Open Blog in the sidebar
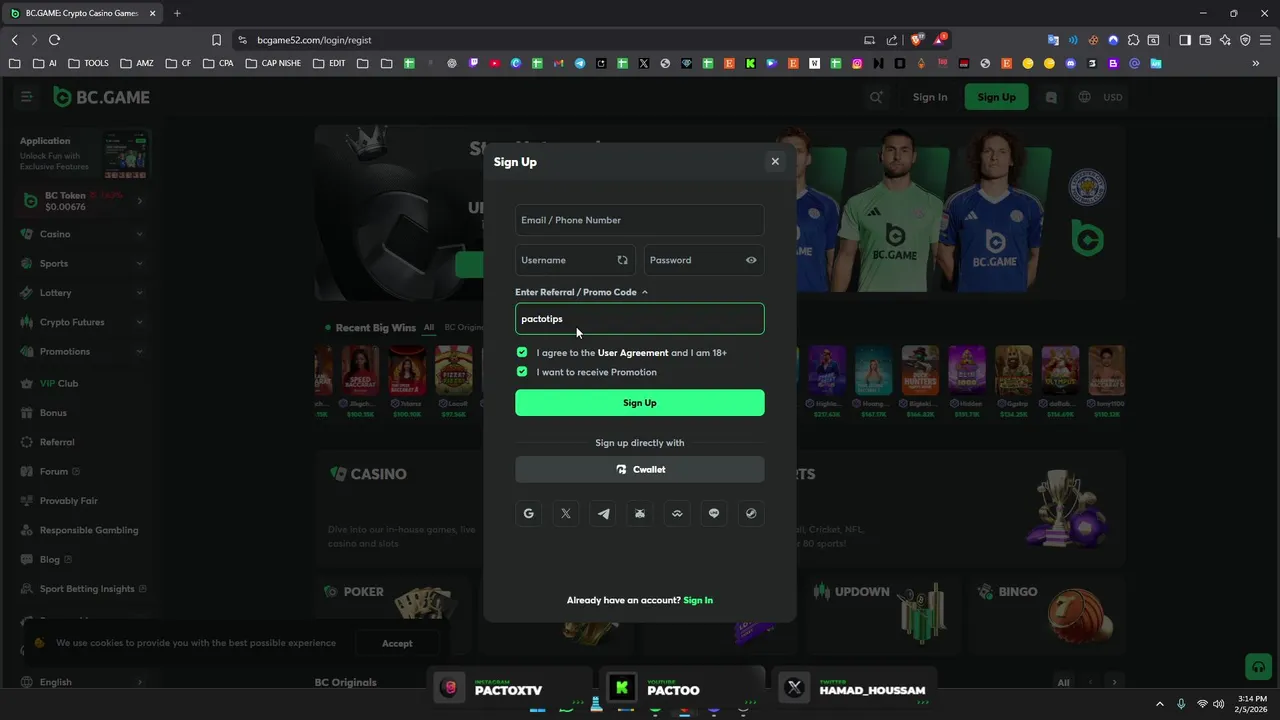This screenshot has height=720, width=1280. (x=82, y=559)
